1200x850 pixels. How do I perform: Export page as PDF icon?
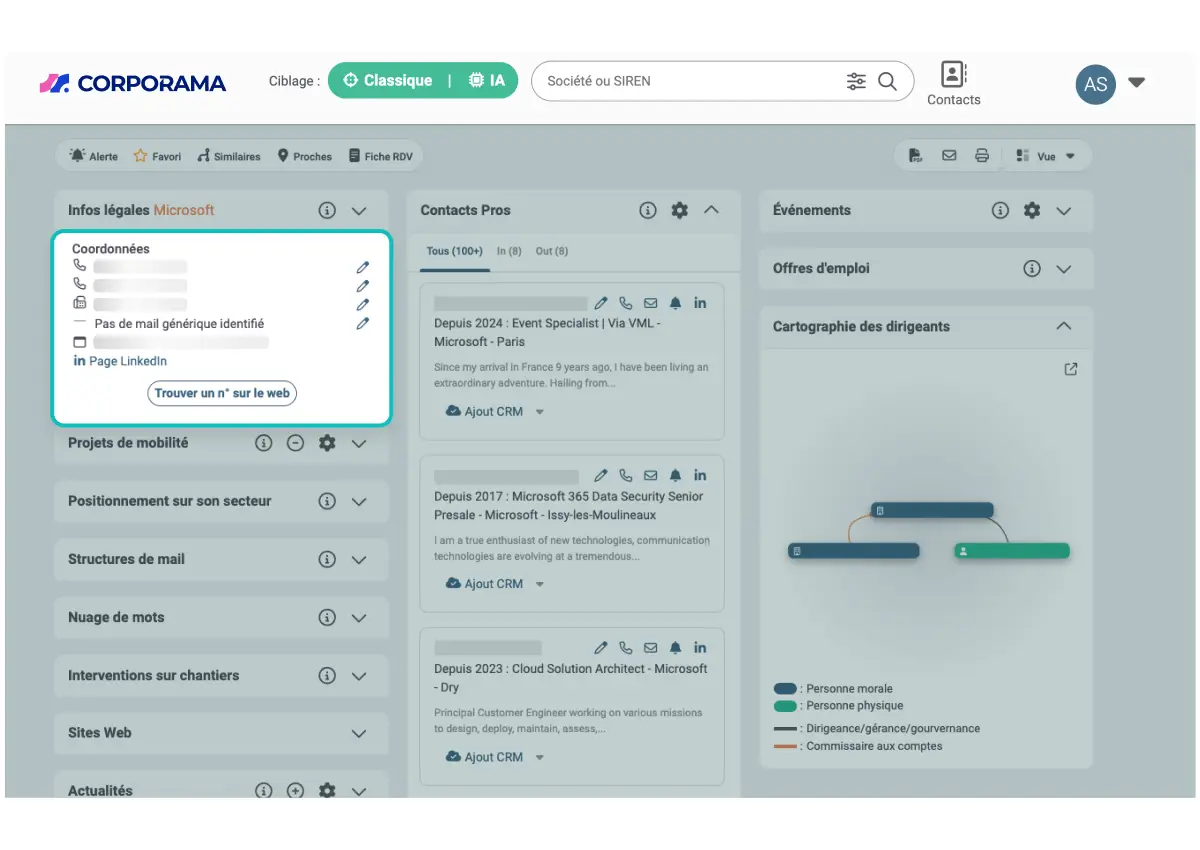pyautogui.click(x=916, y=156)
